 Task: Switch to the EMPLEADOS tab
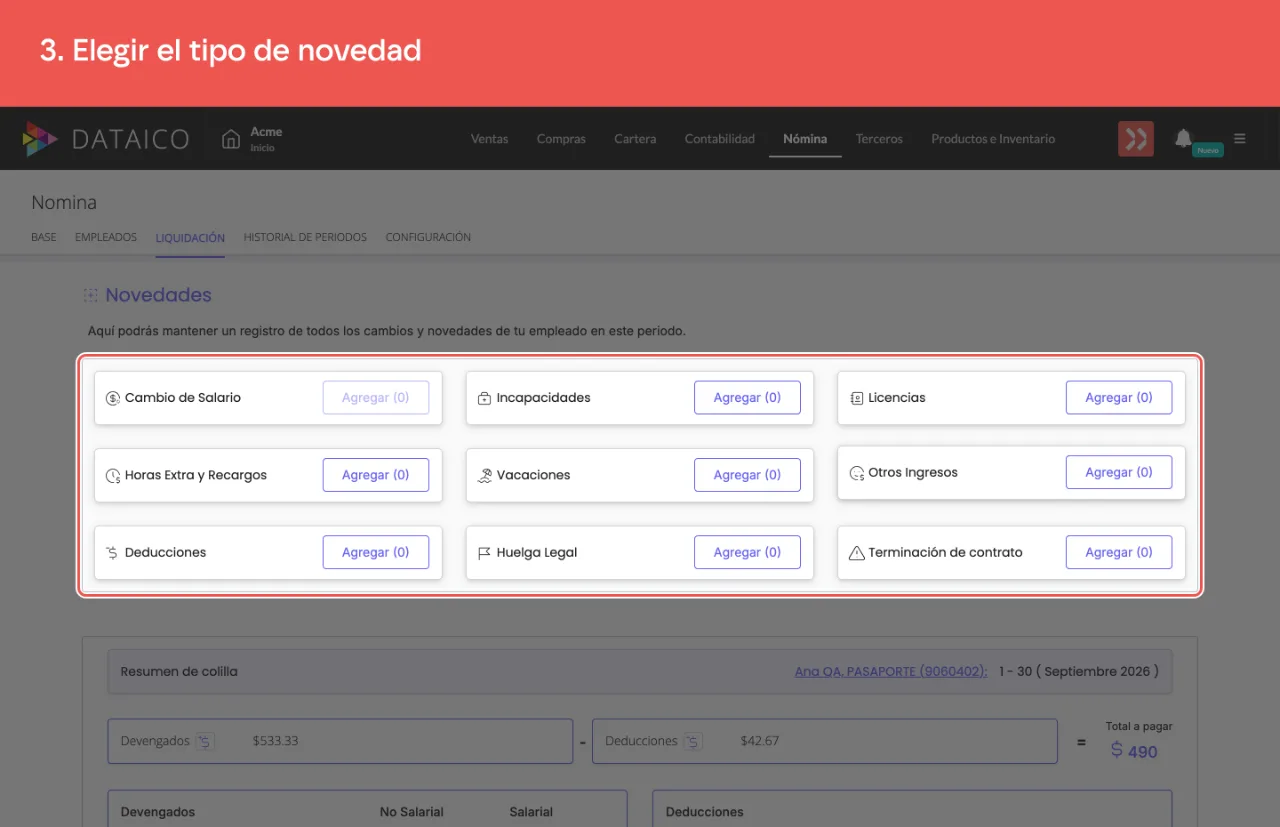(106, 238)
